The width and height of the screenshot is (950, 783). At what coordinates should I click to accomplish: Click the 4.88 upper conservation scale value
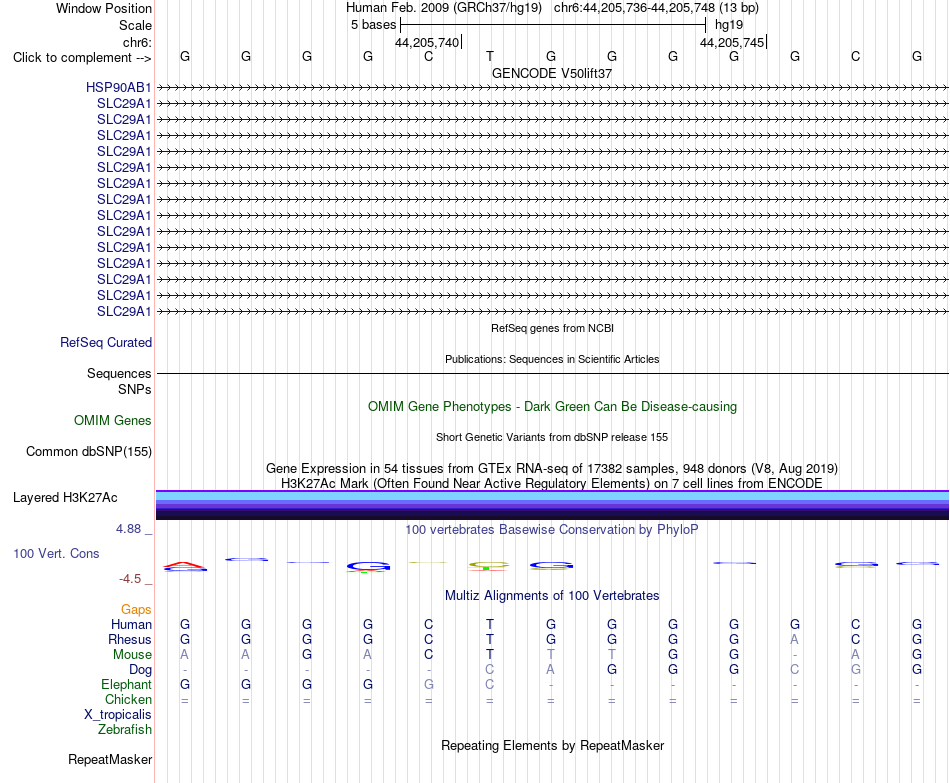[128, 529]
